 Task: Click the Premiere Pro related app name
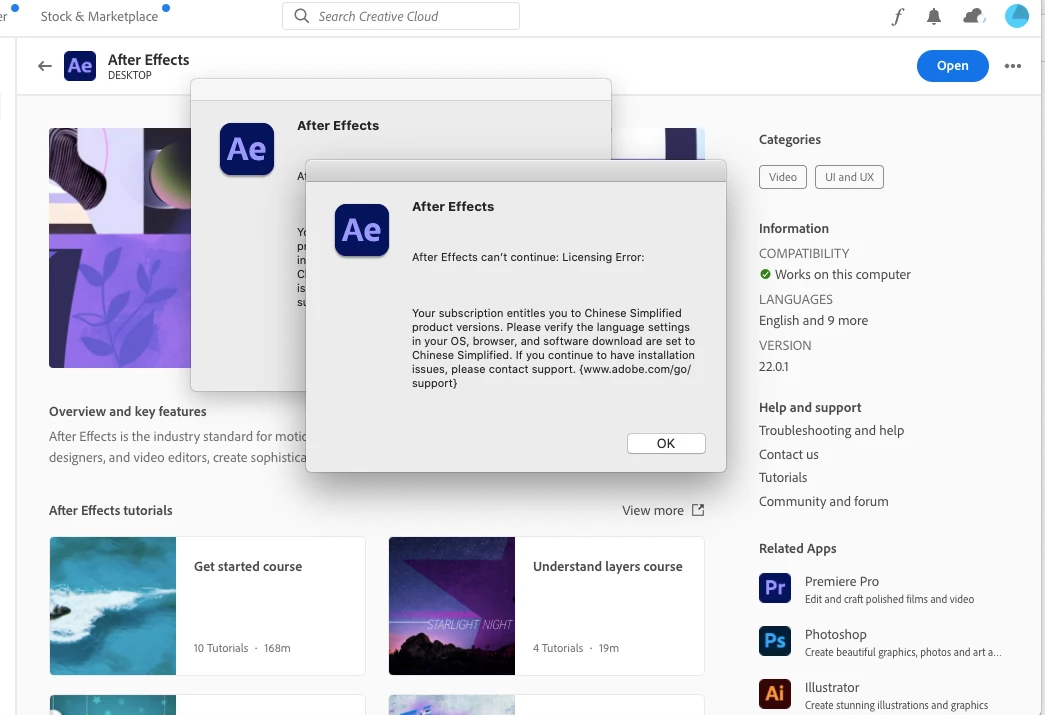pos(841,581)
